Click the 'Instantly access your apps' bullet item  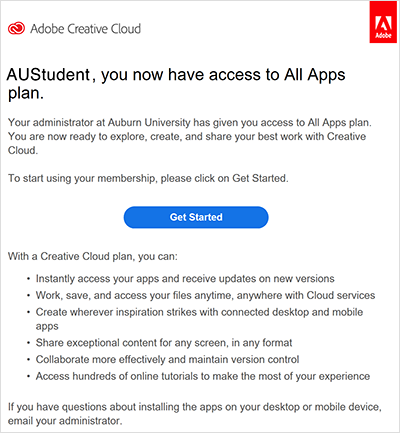coord(185,279)
